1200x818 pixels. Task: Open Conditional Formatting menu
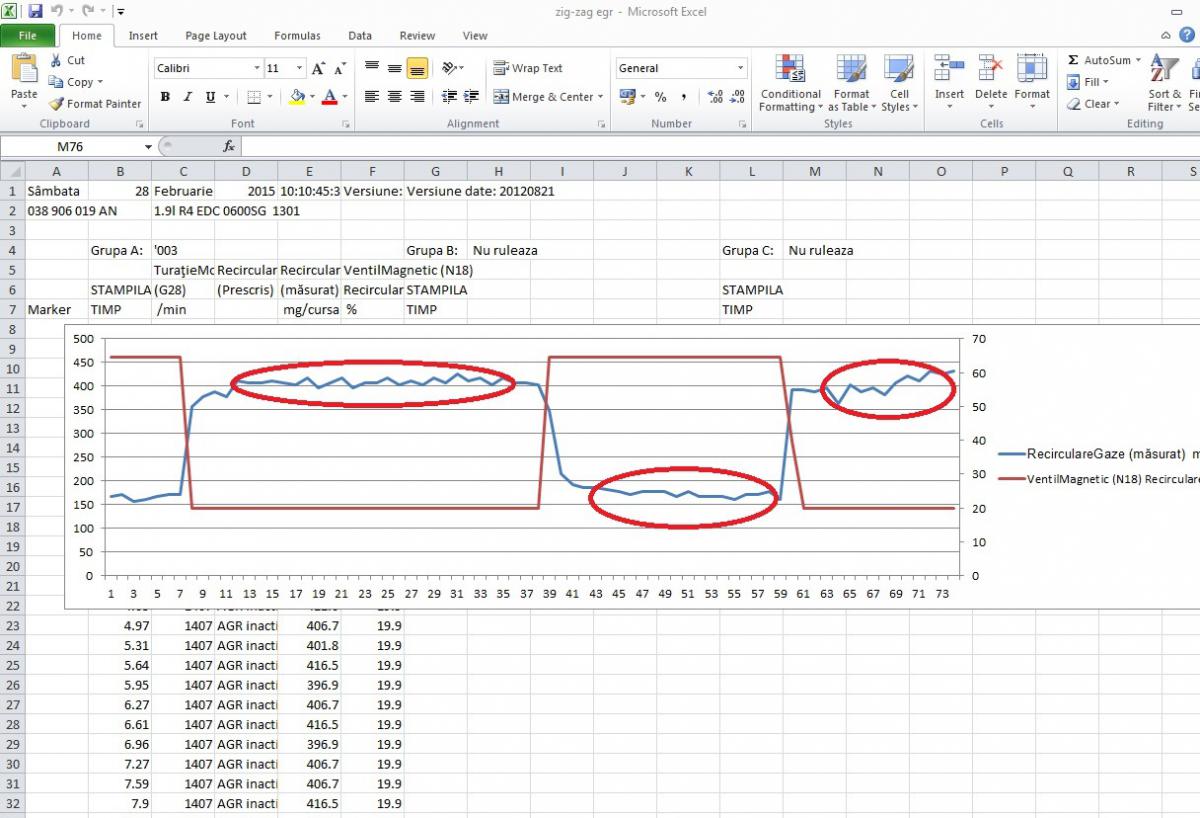[790, 84]
